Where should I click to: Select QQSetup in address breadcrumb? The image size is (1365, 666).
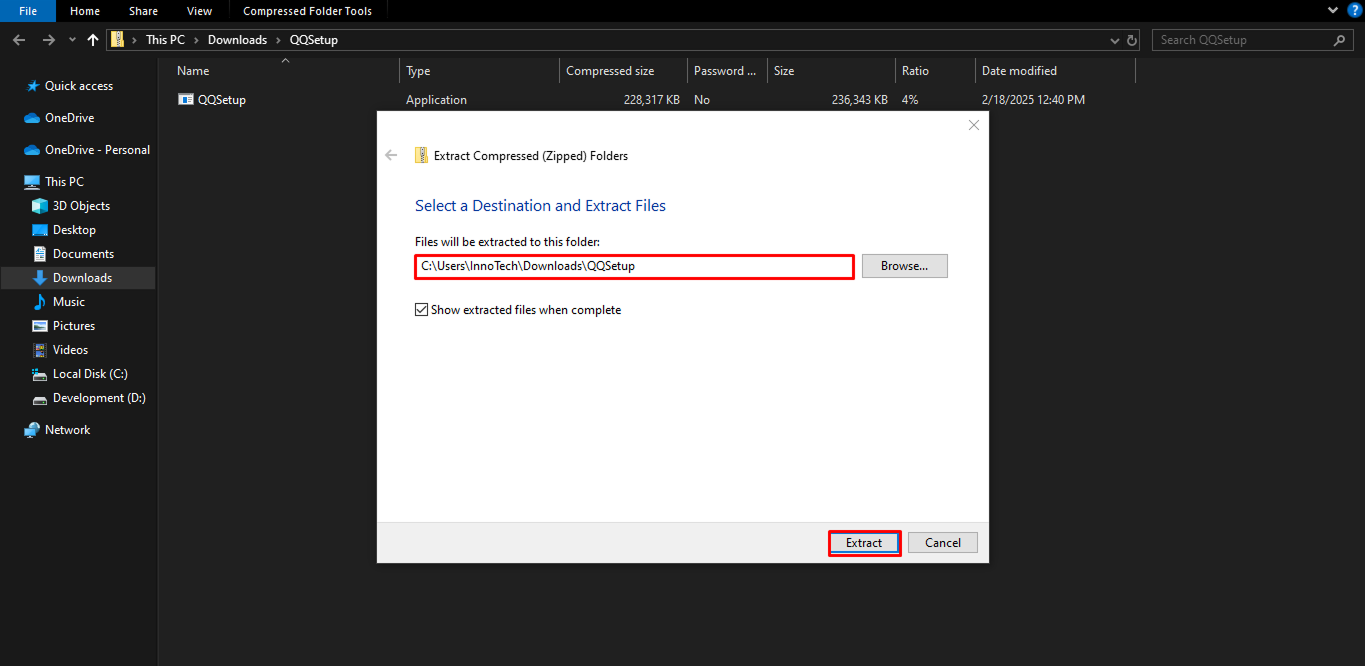click(313, 40)
